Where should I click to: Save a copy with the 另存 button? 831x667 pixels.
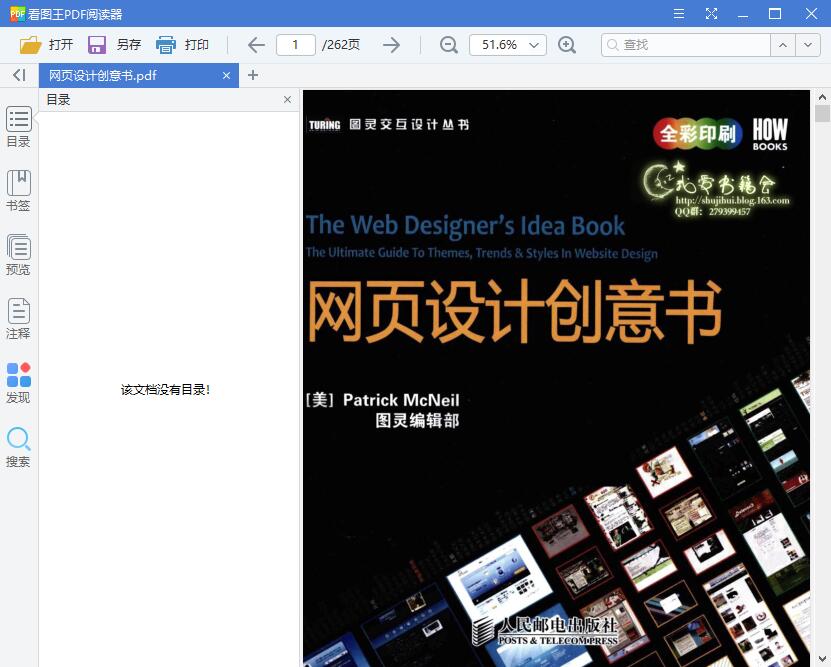(114, 45)
